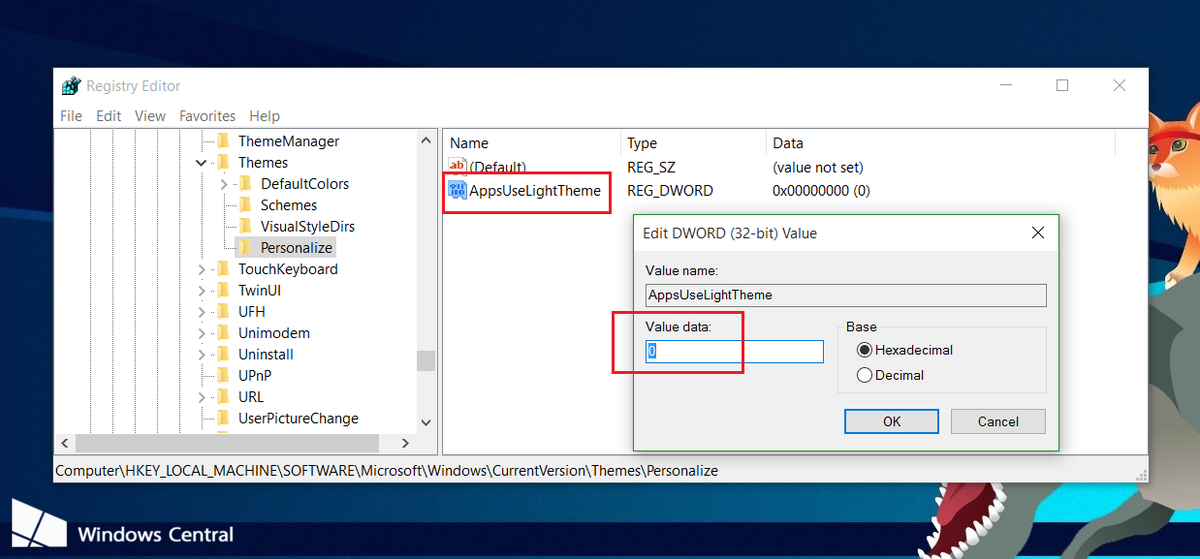This screenshot has width=1200, height=559.
Task: Click the TouchKeyboard folder icon
Action: tap(223, 269)
